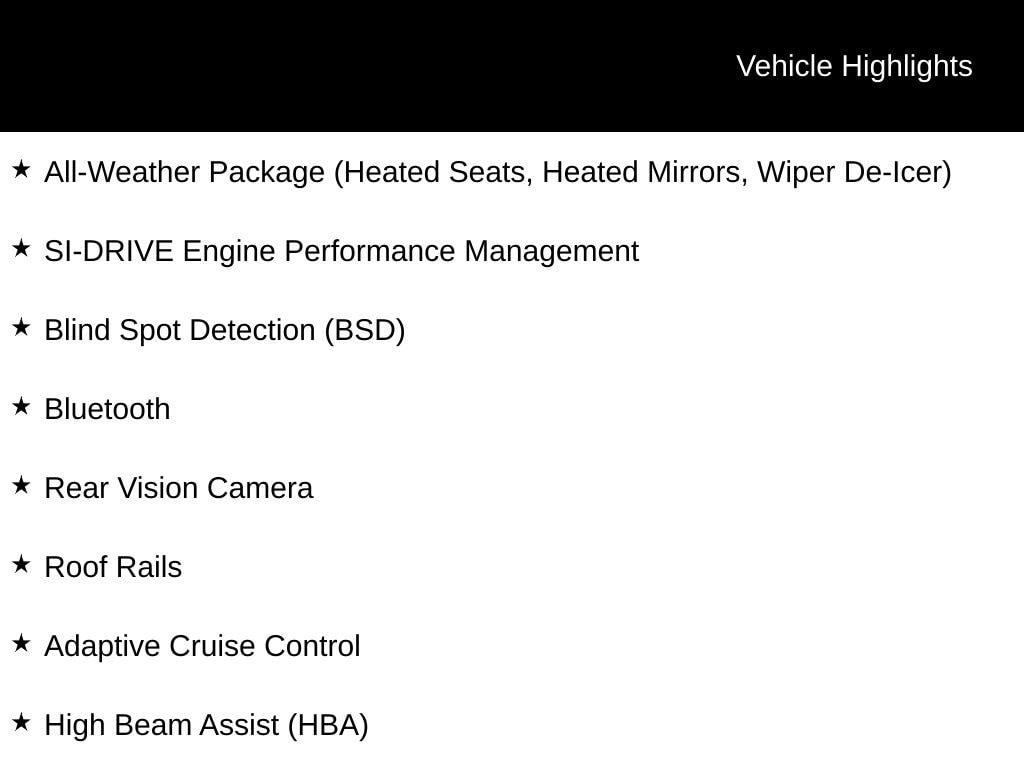Select the Roof Rails feature text

click(x=113, y=567)
